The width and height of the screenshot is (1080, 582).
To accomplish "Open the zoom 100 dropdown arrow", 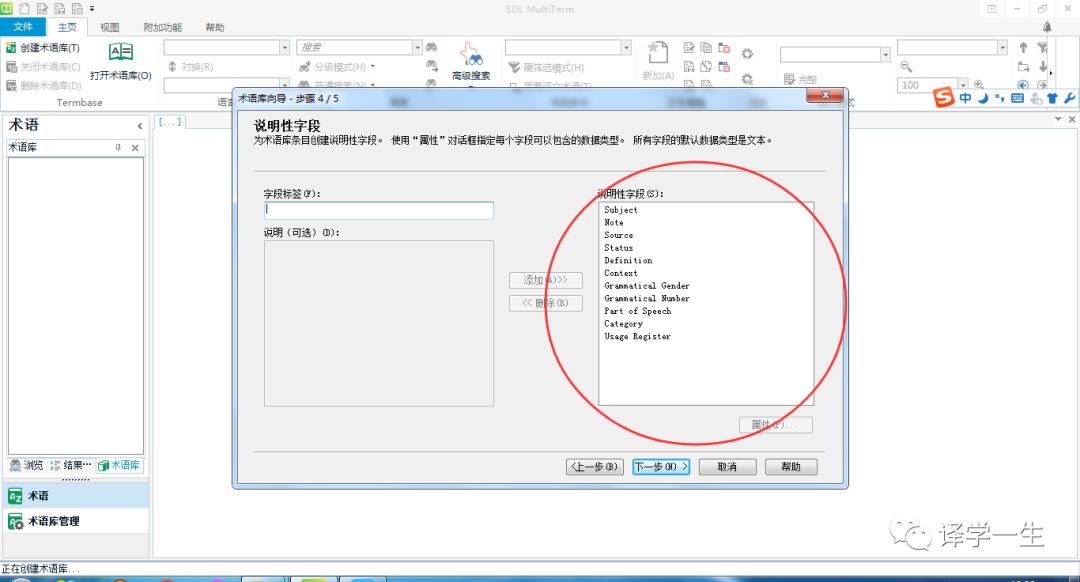I will pos(963,85).
